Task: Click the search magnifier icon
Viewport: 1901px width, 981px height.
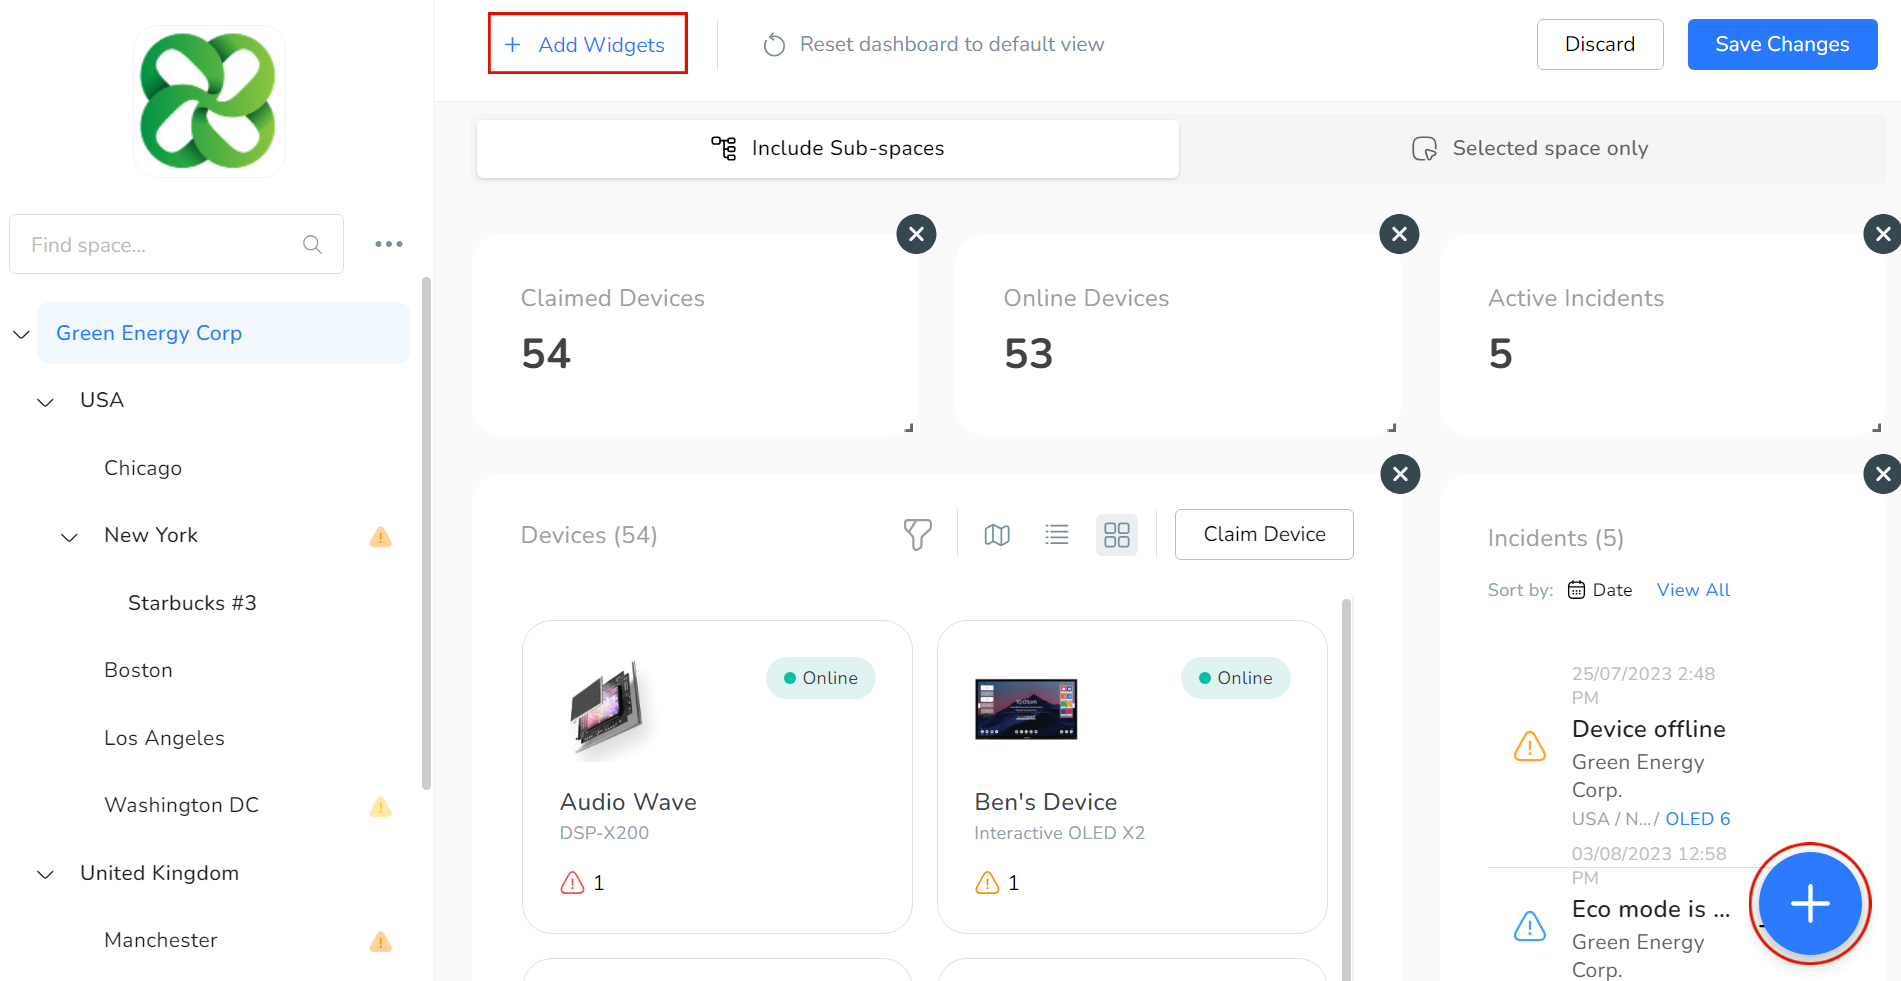Action: [x=312, y=244]
